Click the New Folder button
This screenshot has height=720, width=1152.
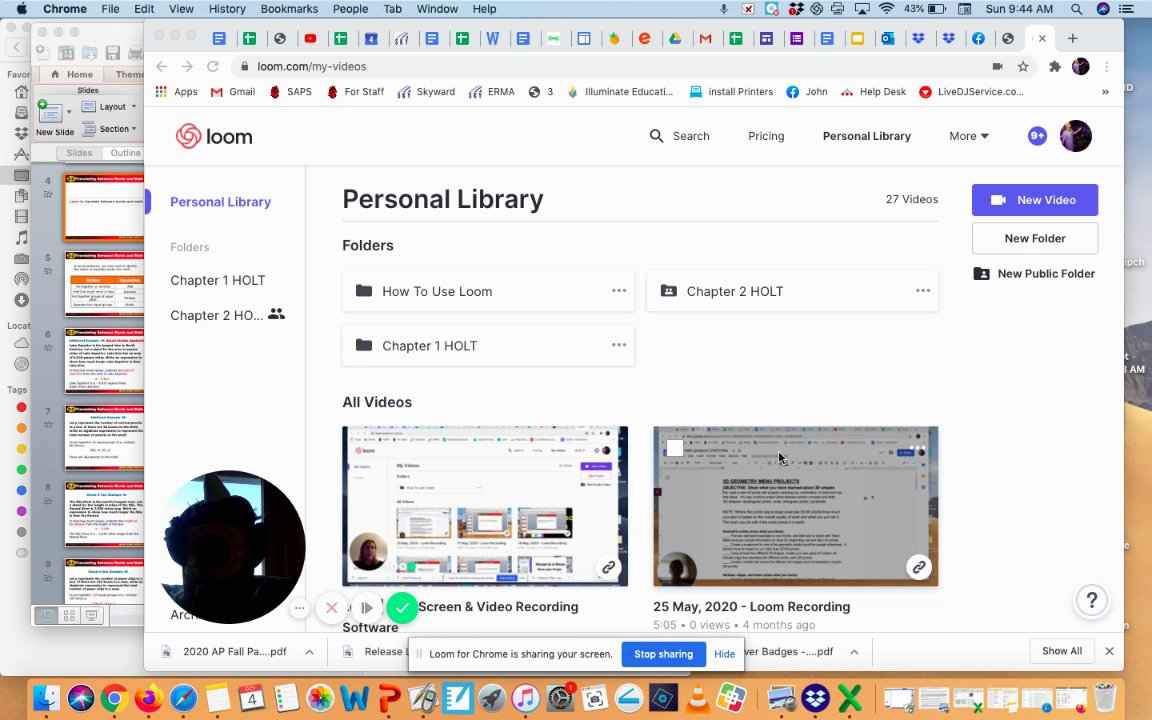(1034, 238)
